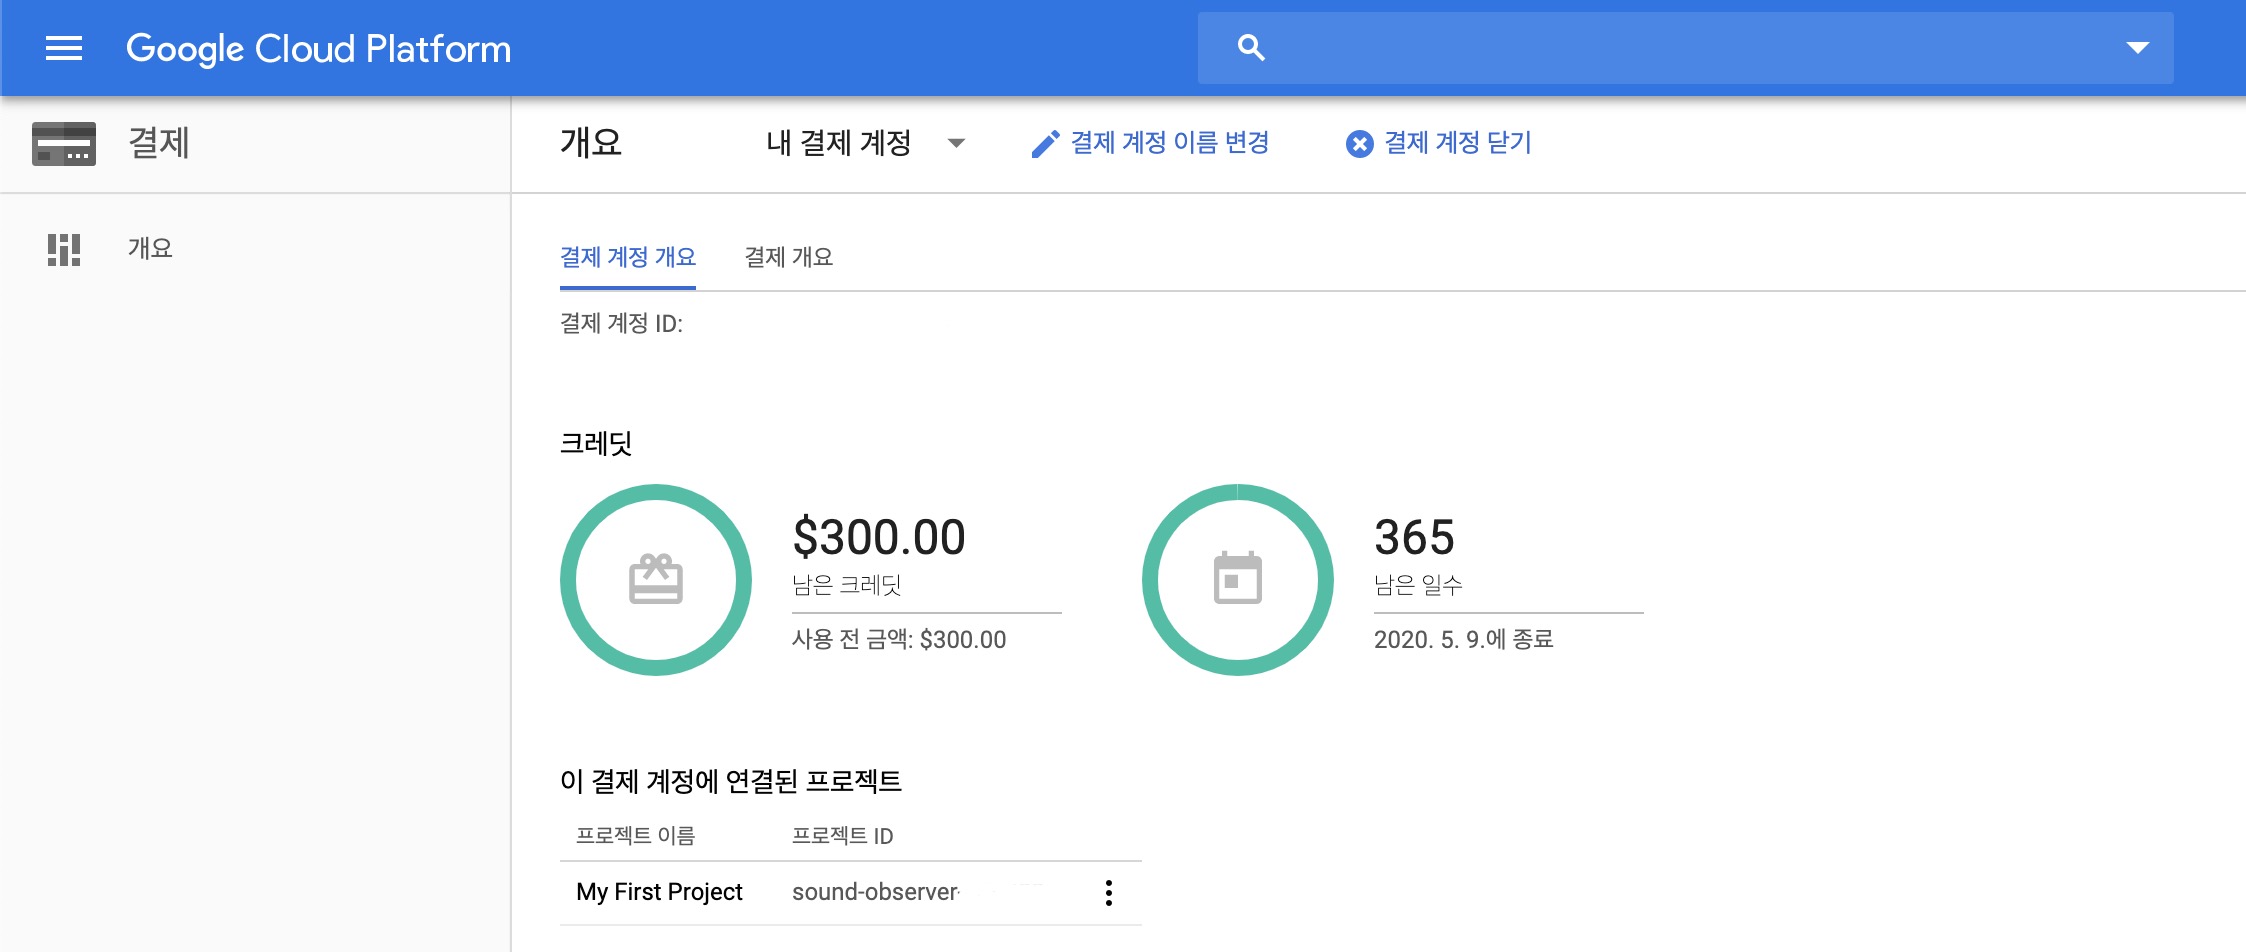Click the pencil rename icon
This screenshot has width=2246, height=952.
tap(1045, 144)
